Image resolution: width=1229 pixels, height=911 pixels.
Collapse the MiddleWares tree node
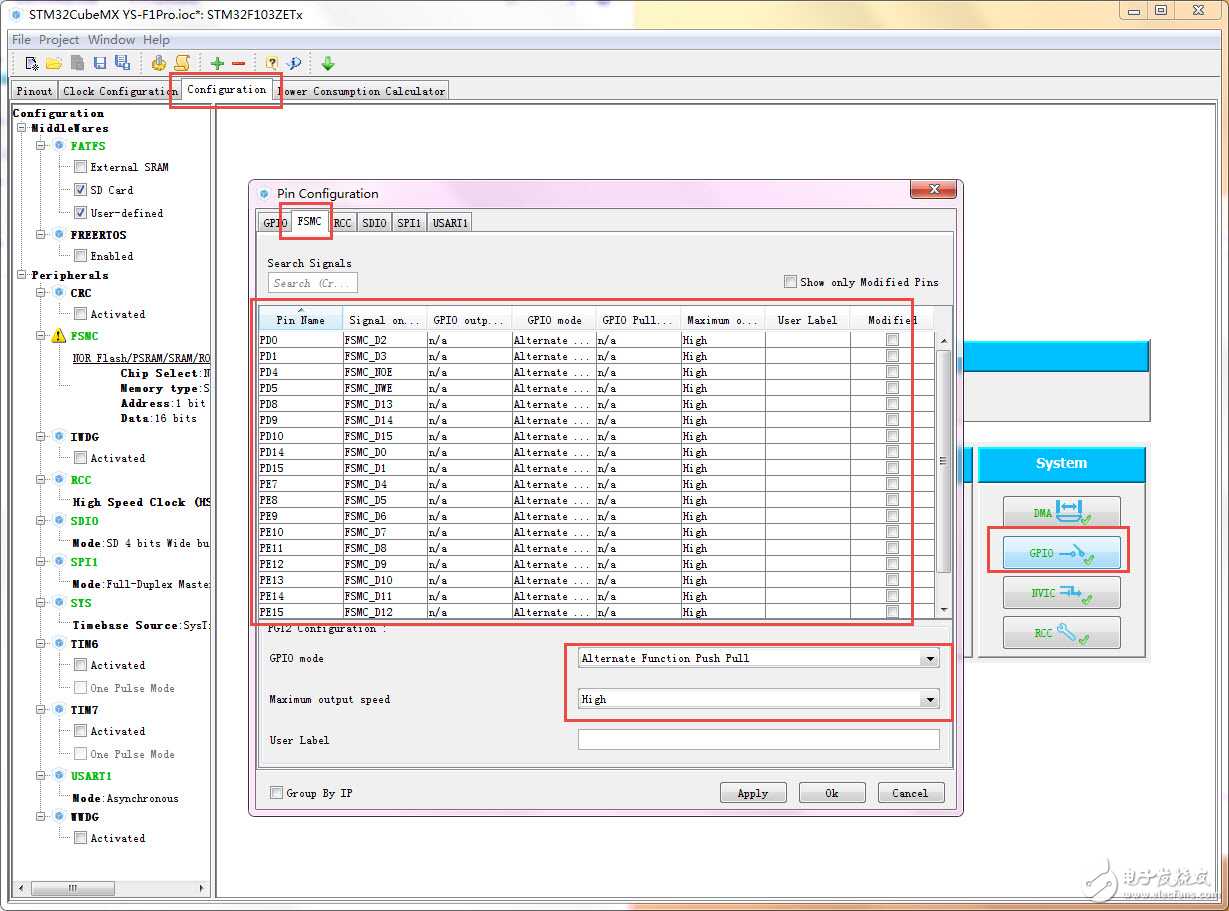(21, 128)
